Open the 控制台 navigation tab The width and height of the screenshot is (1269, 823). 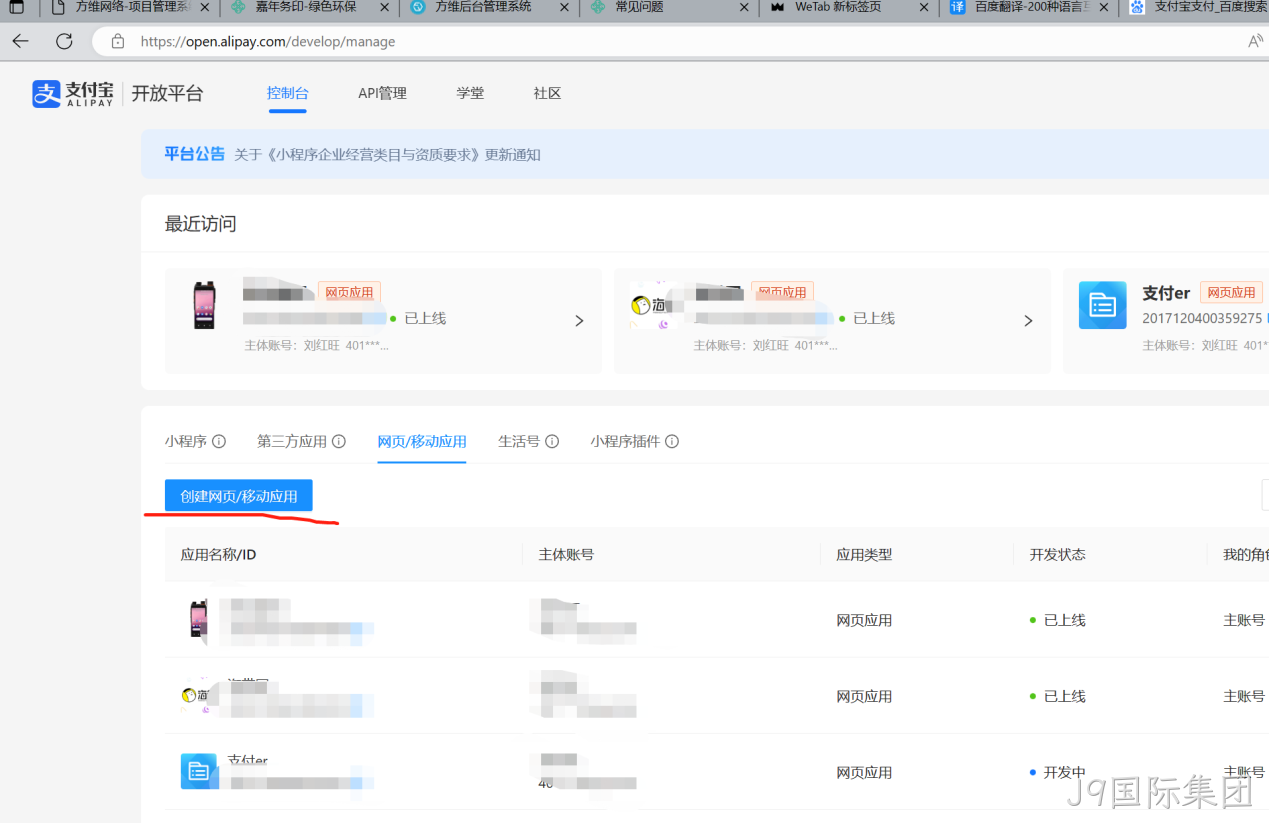(x=287, y=93)
